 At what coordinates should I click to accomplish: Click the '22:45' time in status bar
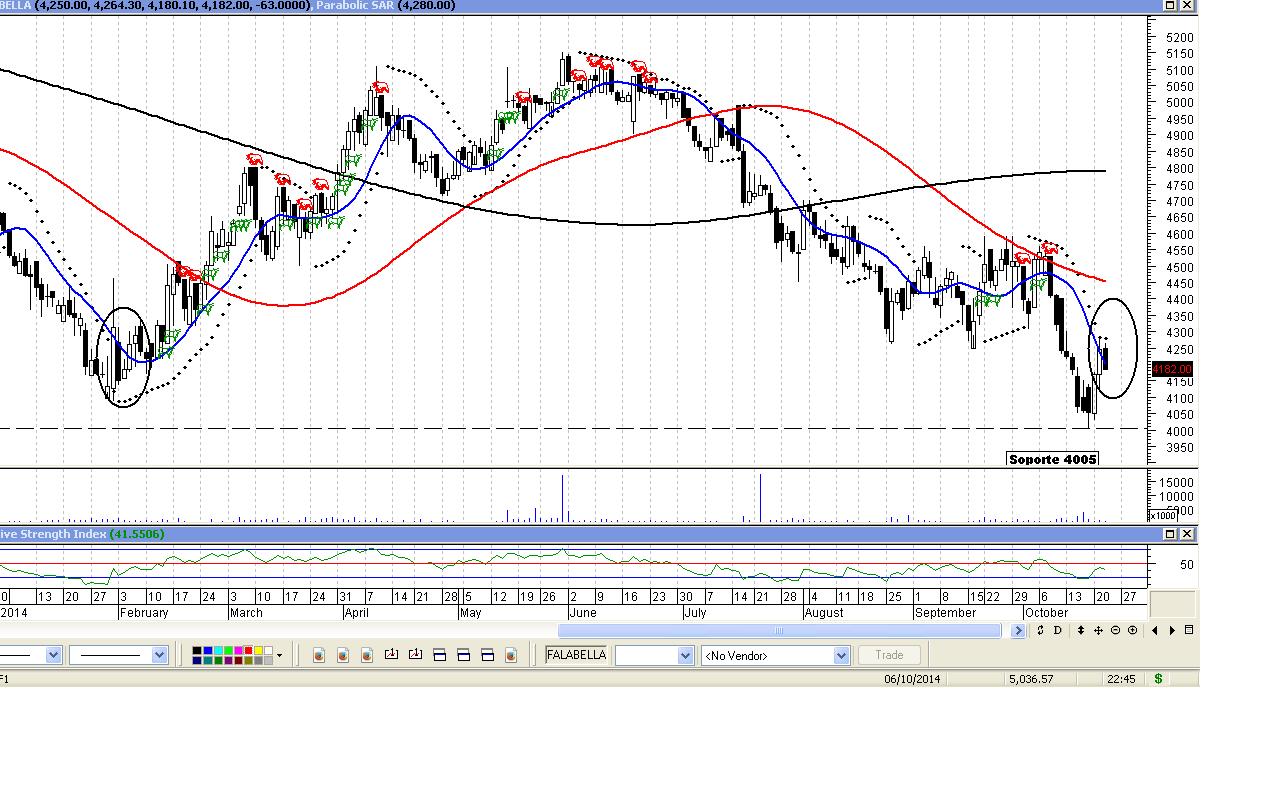[x=1121, y=679]
